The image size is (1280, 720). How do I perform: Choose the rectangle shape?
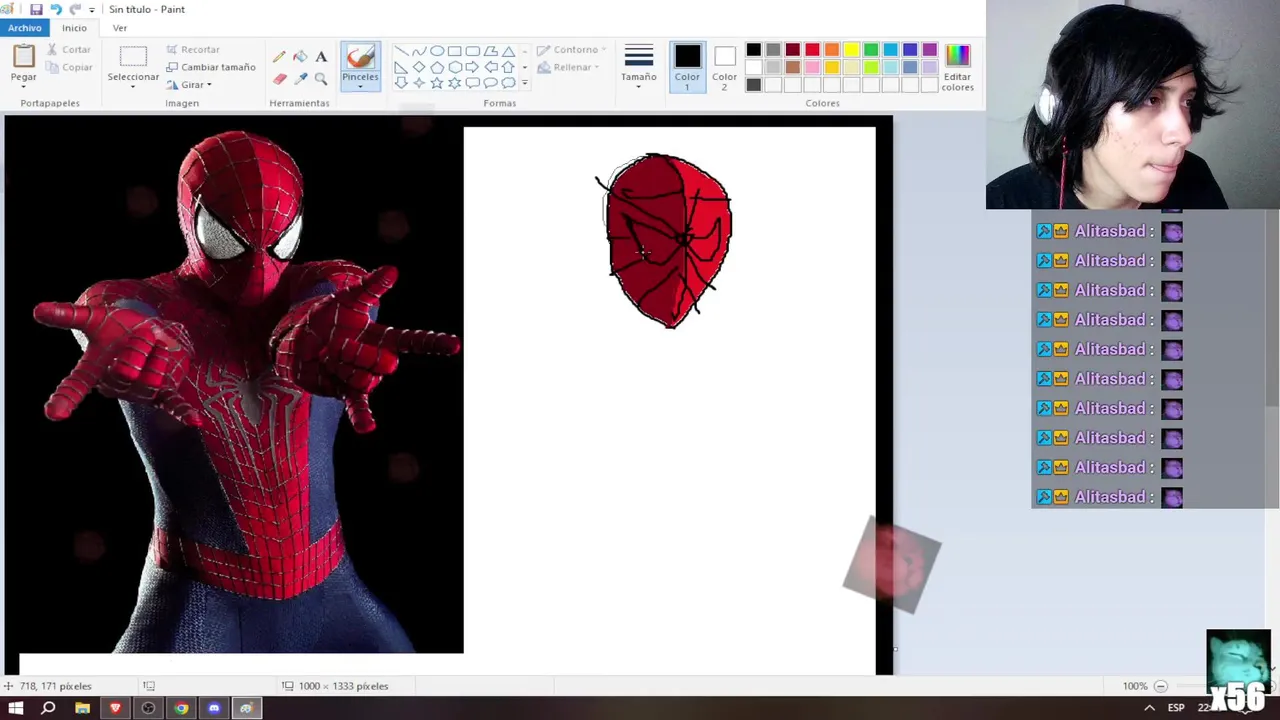pyautogui.click(x=455, y=51)
